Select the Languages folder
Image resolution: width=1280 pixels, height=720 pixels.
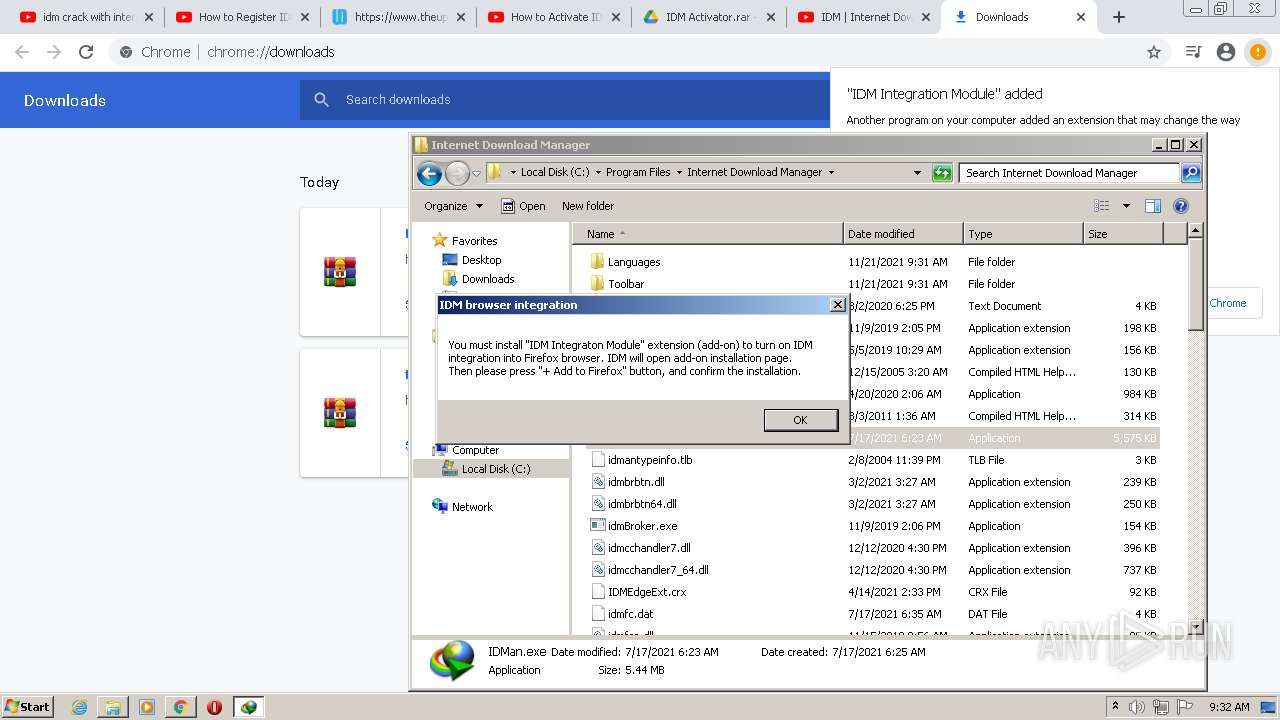(x=634, y=262)
